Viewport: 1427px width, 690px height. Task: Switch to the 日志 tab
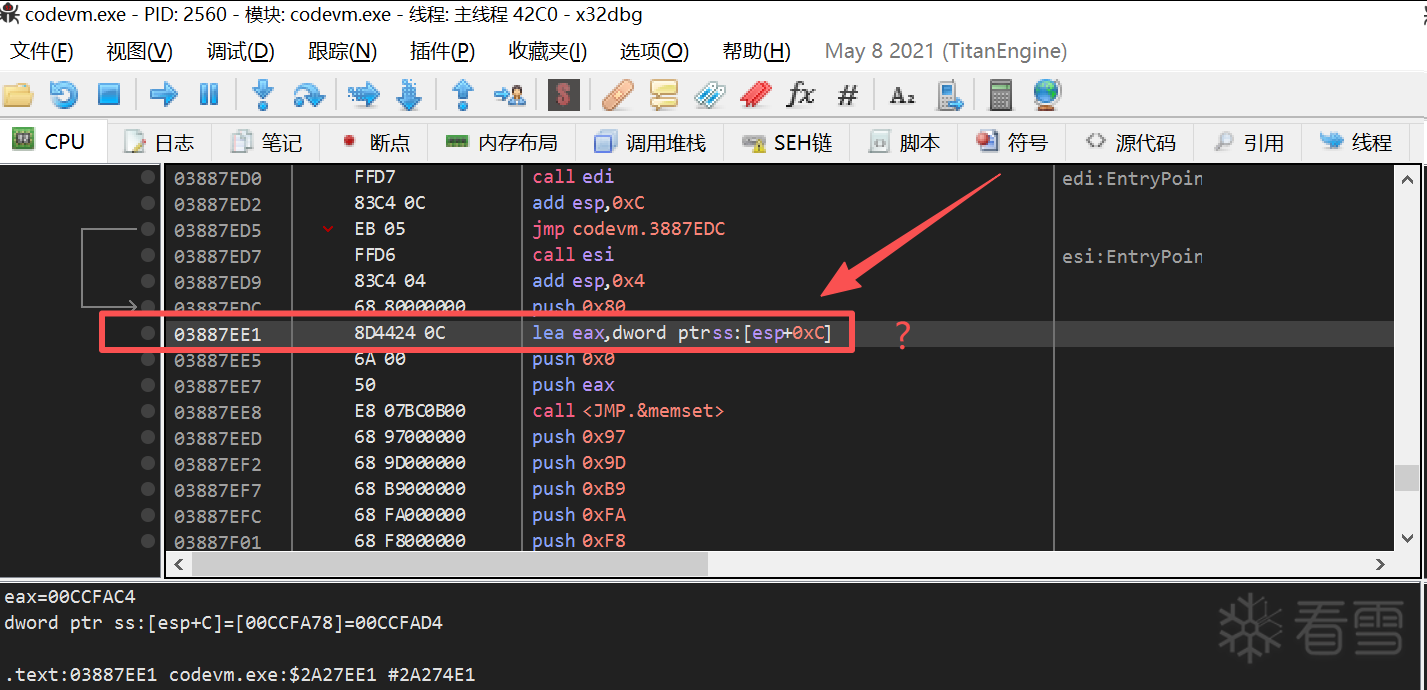159,143
